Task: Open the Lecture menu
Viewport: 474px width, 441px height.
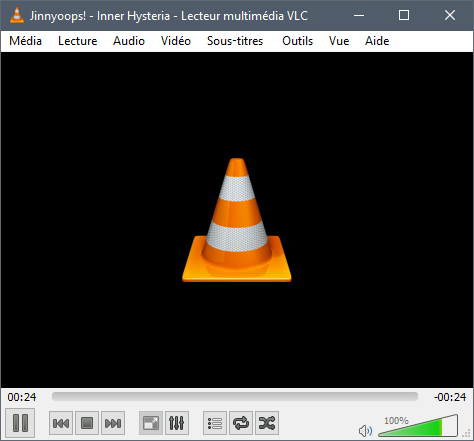Action: (77, 41)
